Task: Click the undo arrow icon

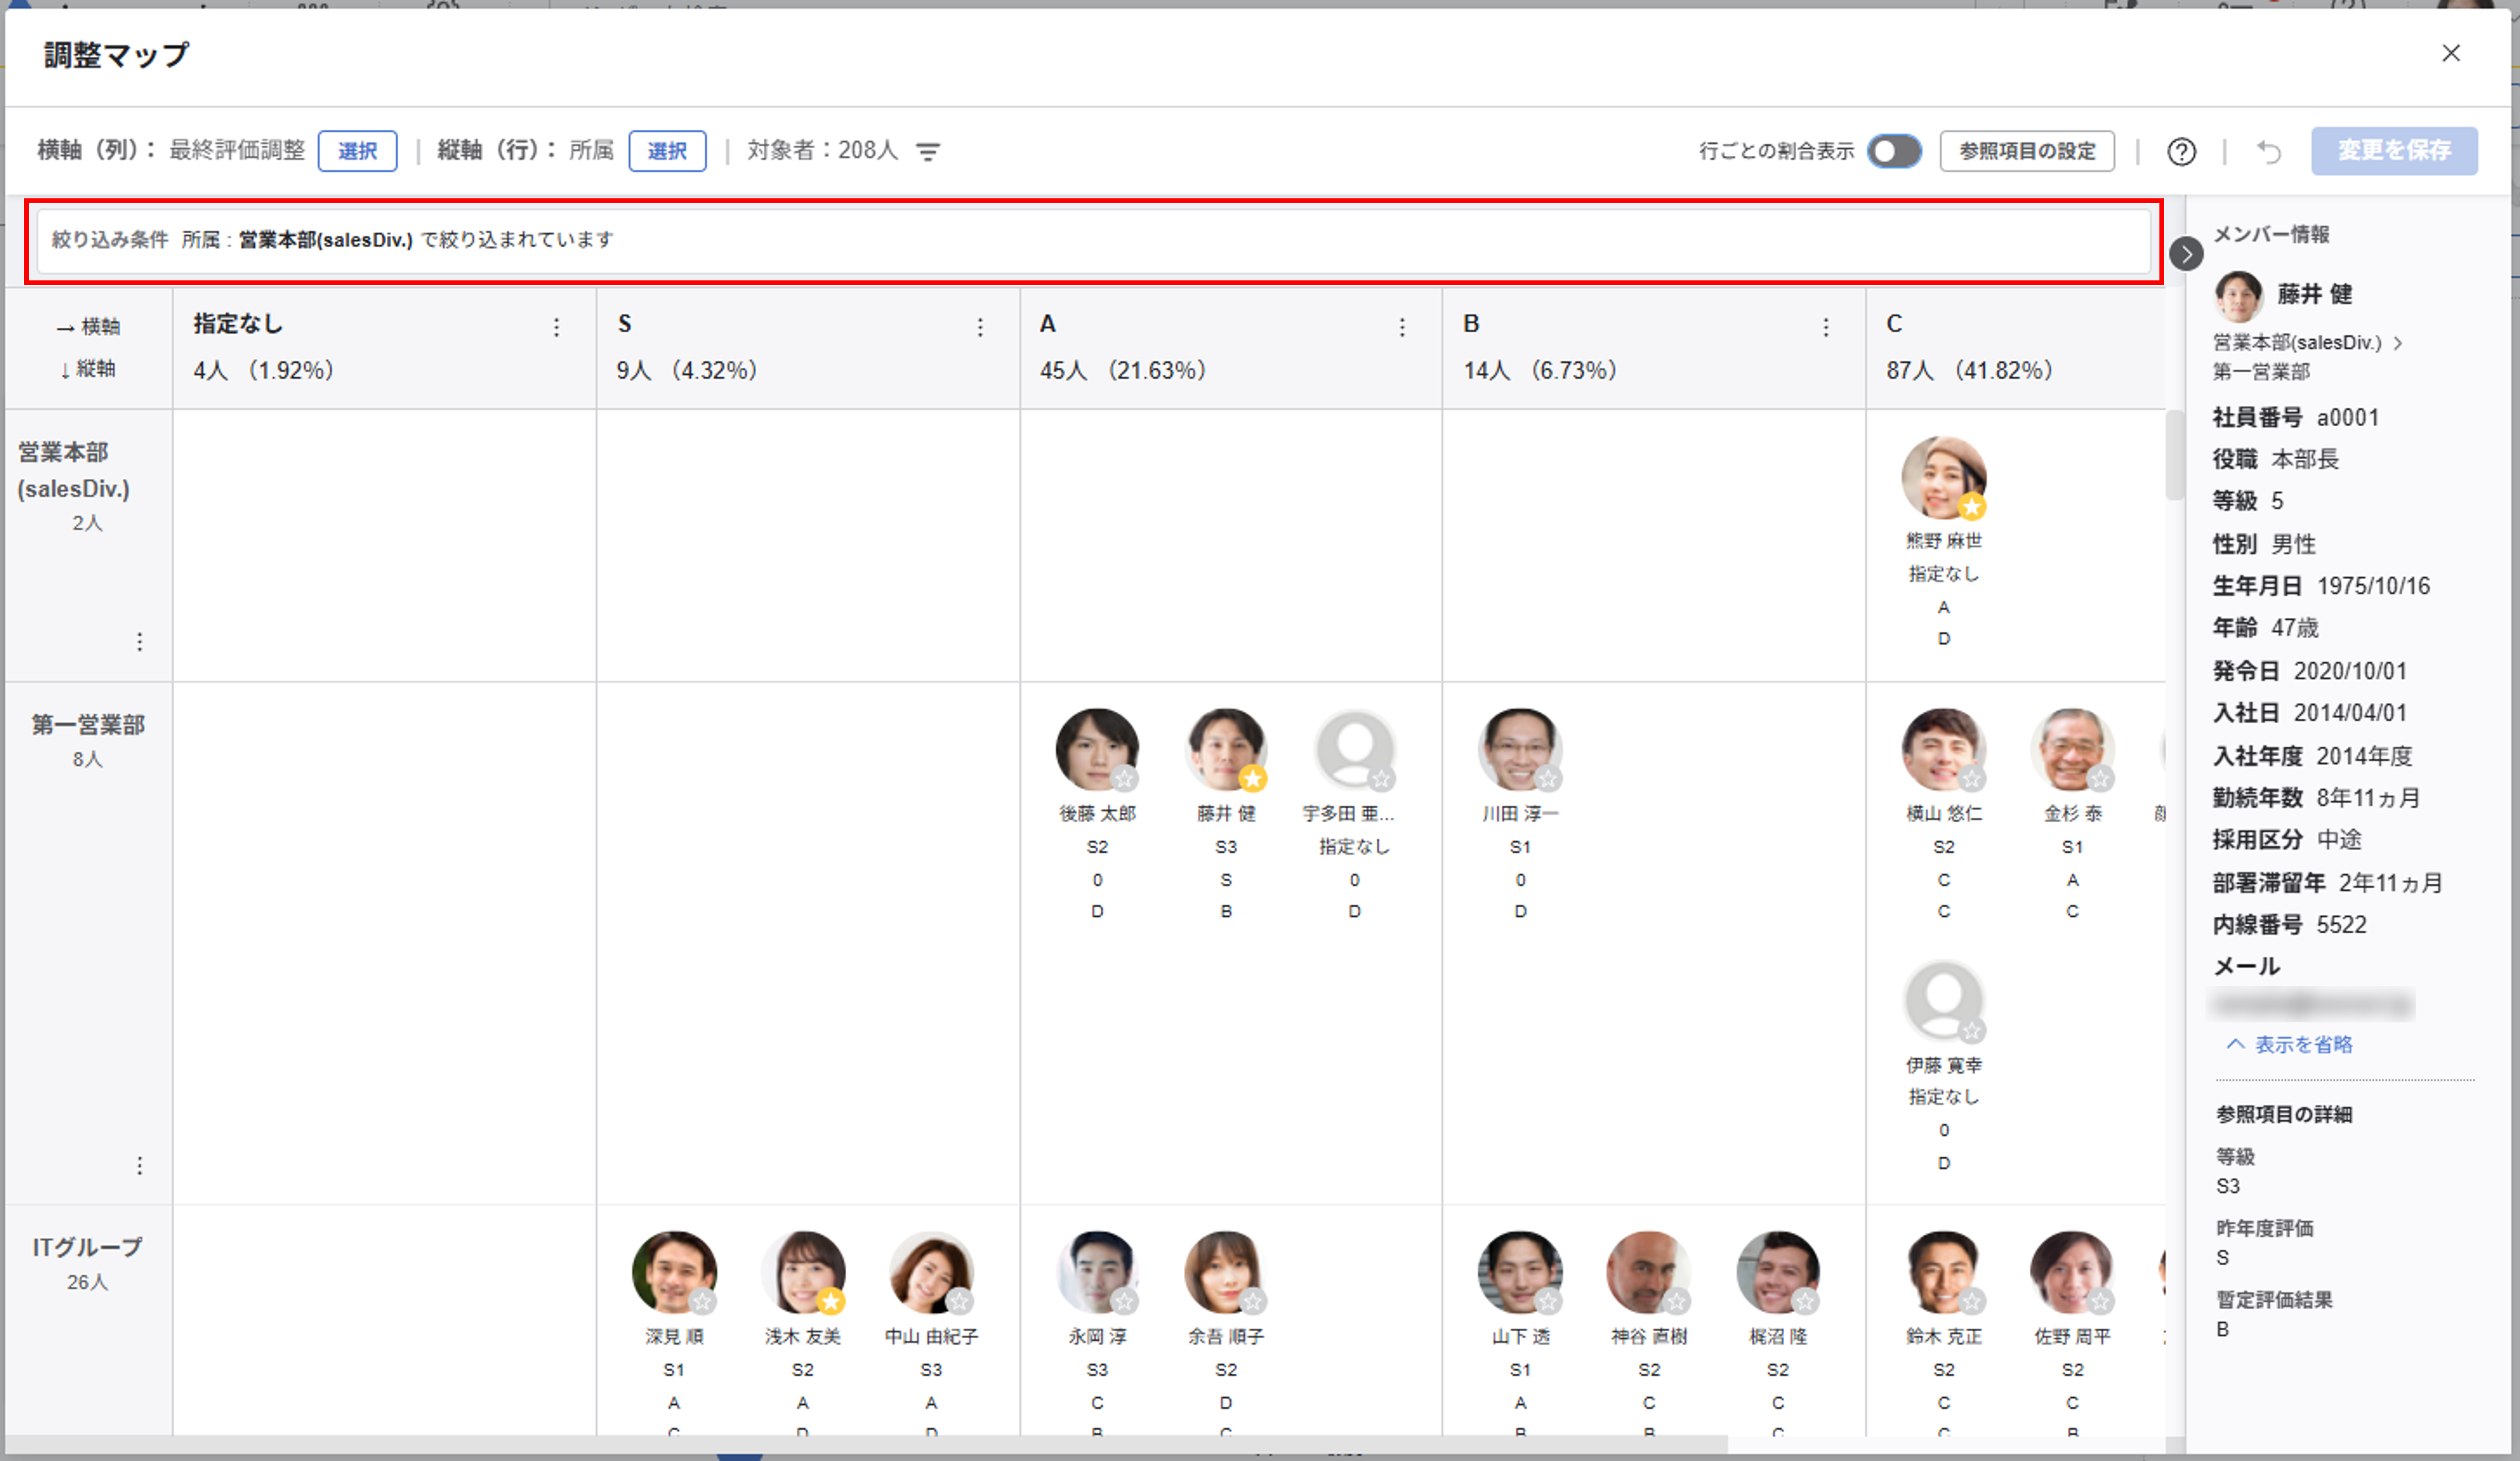Action: click(x=2268, y=152)
